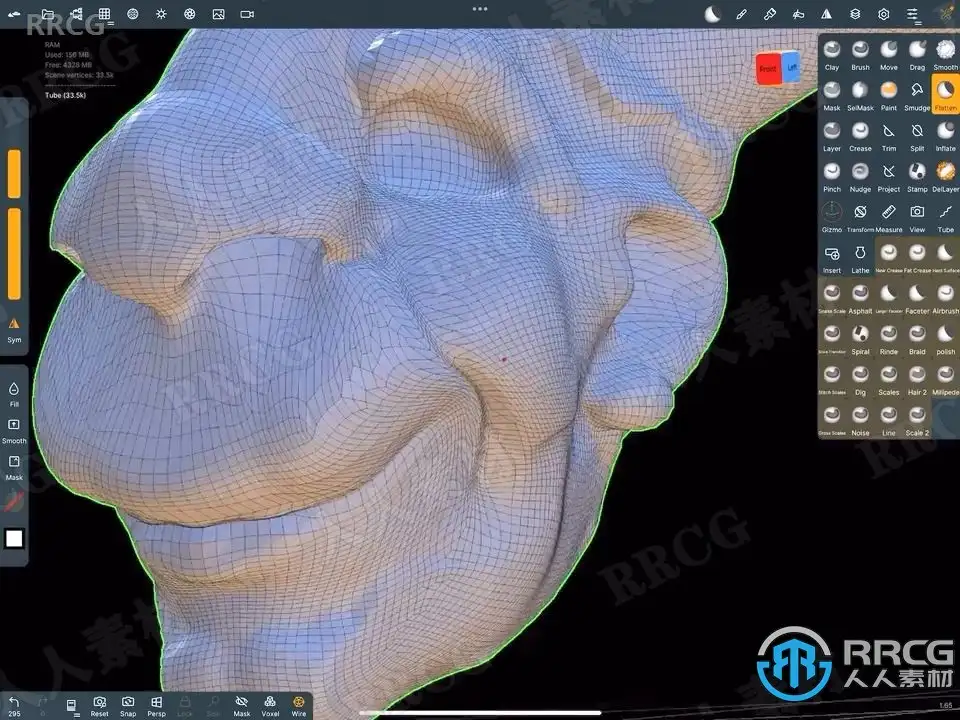Choose the Spiral custom brush
Screen dimensions: 960x720
tap(860, 339)
